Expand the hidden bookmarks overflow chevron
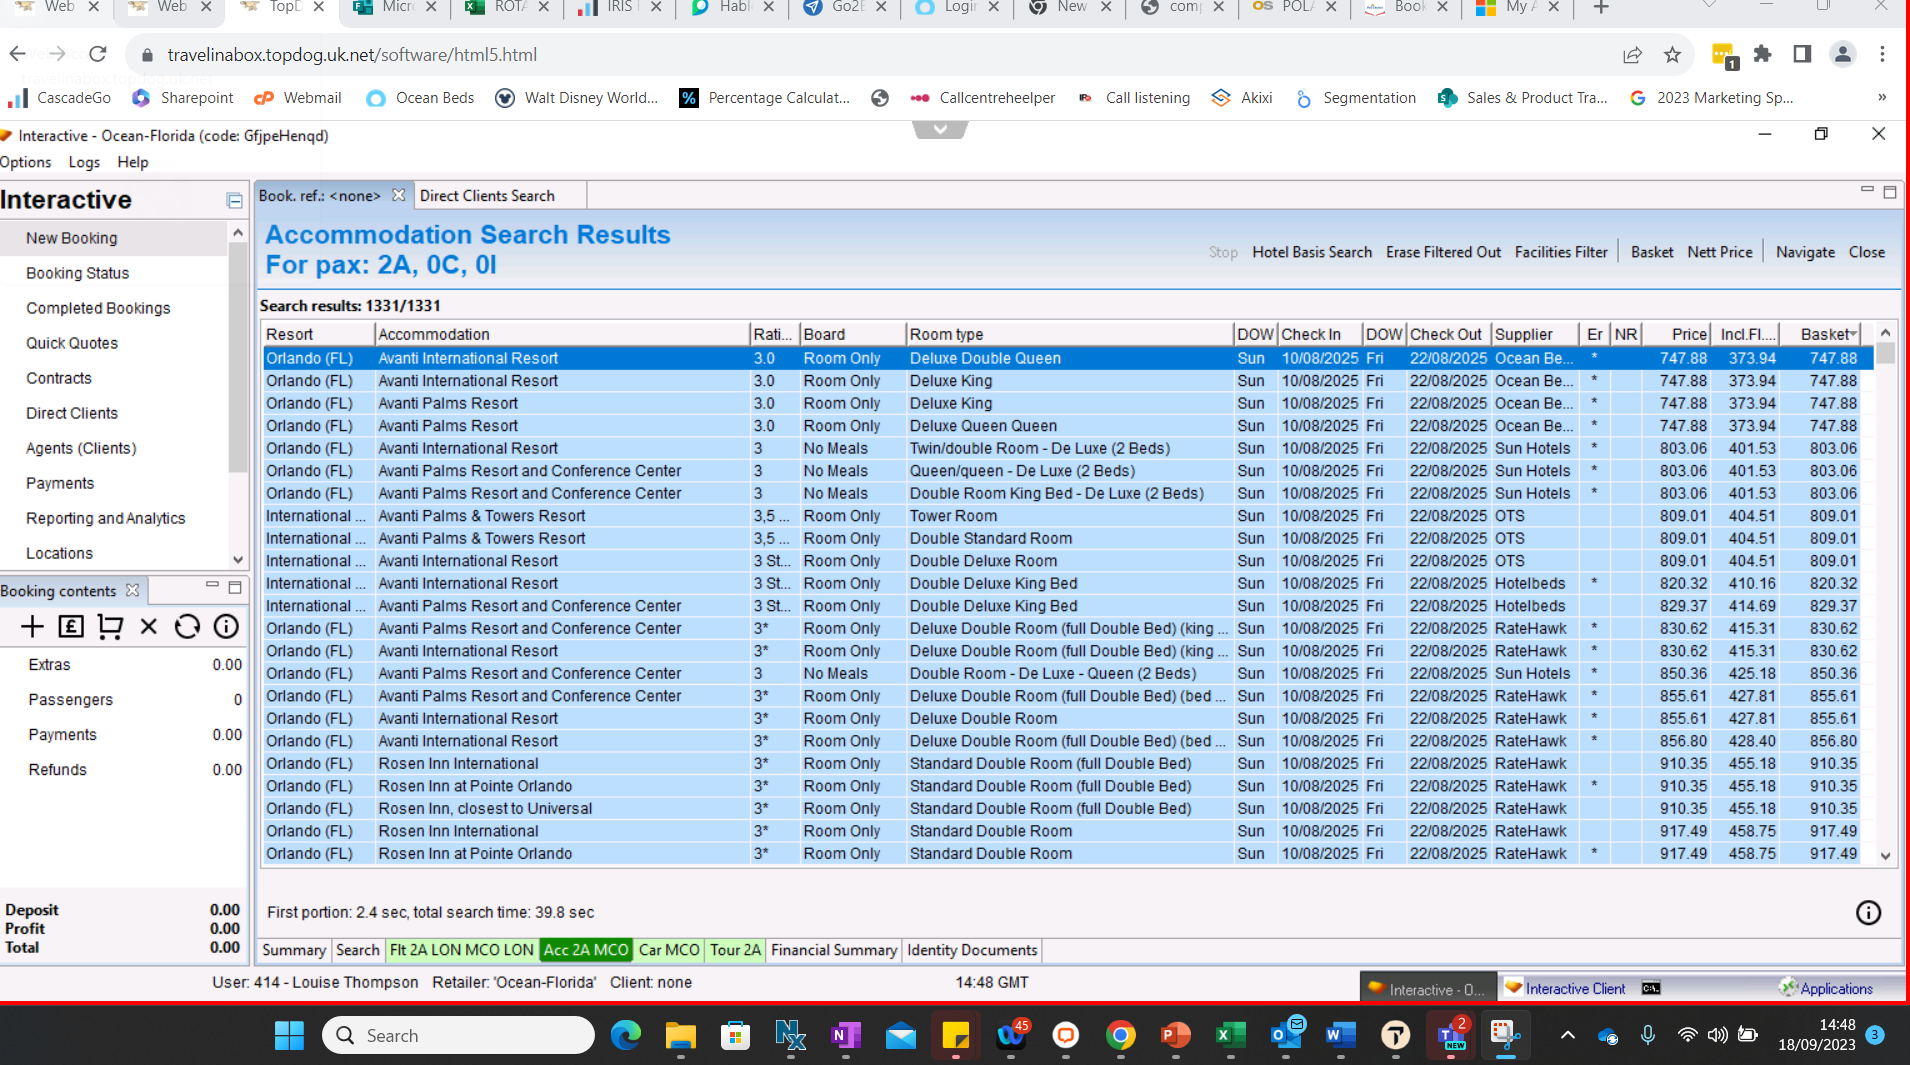The width and height of the screenshot is (1910, 1065). (x=1882, y=97)
